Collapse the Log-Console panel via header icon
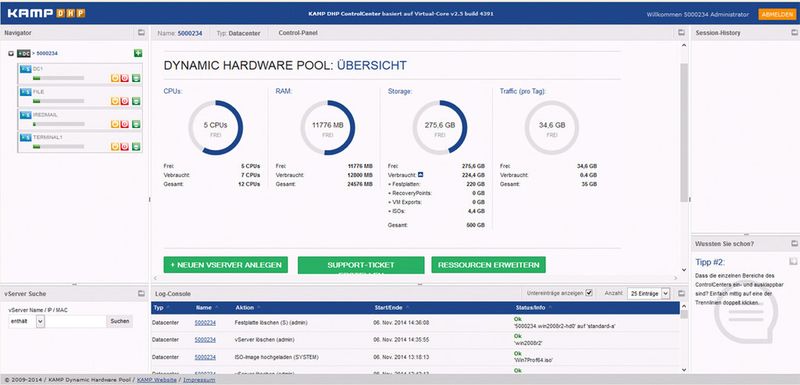 click(x=681, y=294)
